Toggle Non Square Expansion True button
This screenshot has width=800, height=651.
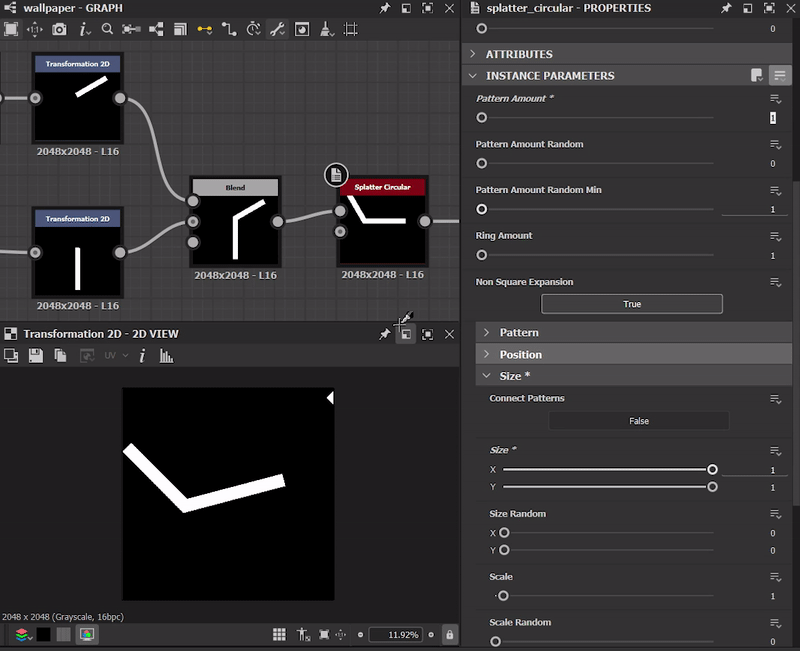click(x=631, y=304)
